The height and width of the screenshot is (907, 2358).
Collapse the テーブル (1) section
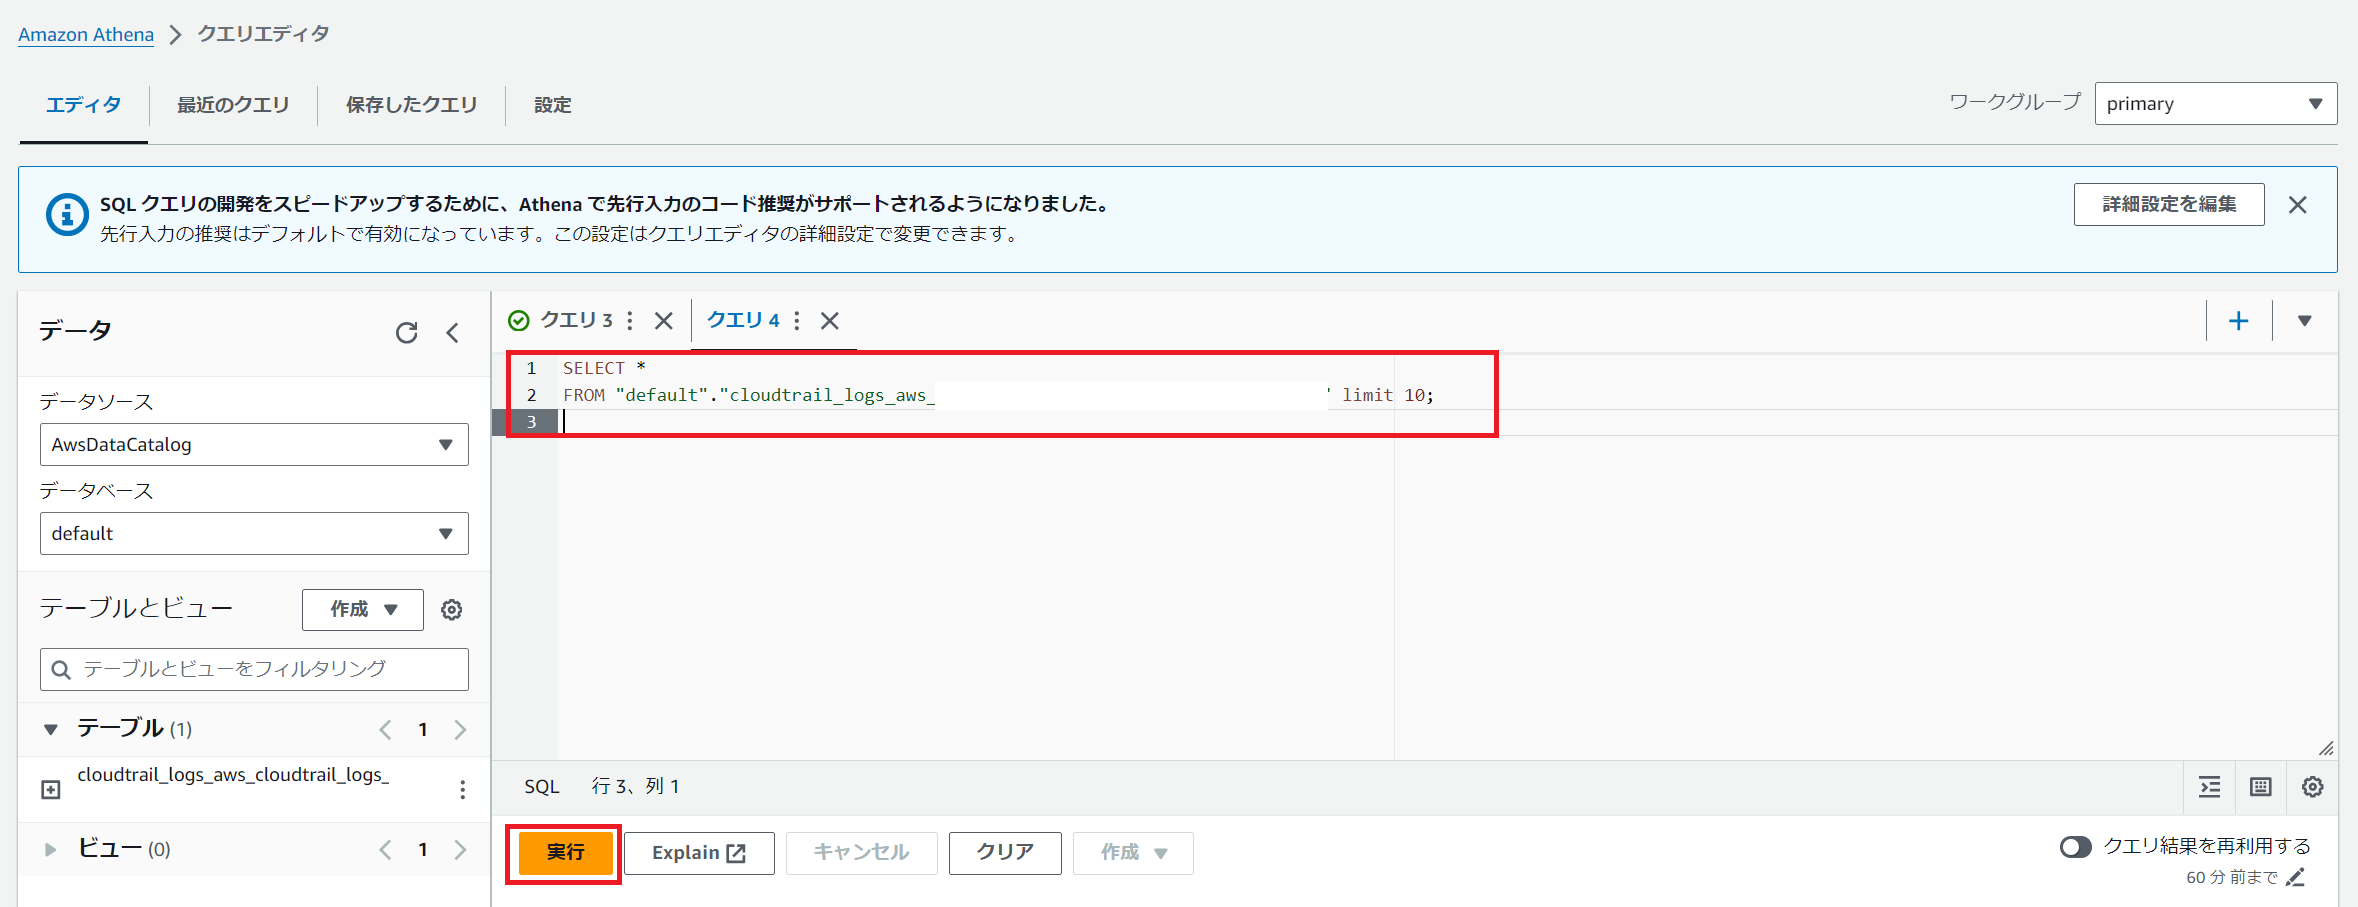coord(50,730)
